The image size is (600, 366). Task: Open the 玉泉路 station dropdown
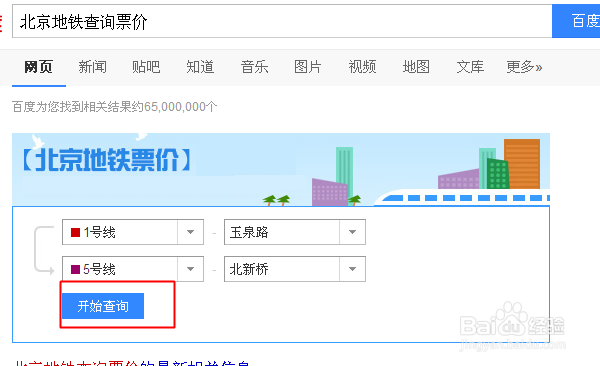295,232
